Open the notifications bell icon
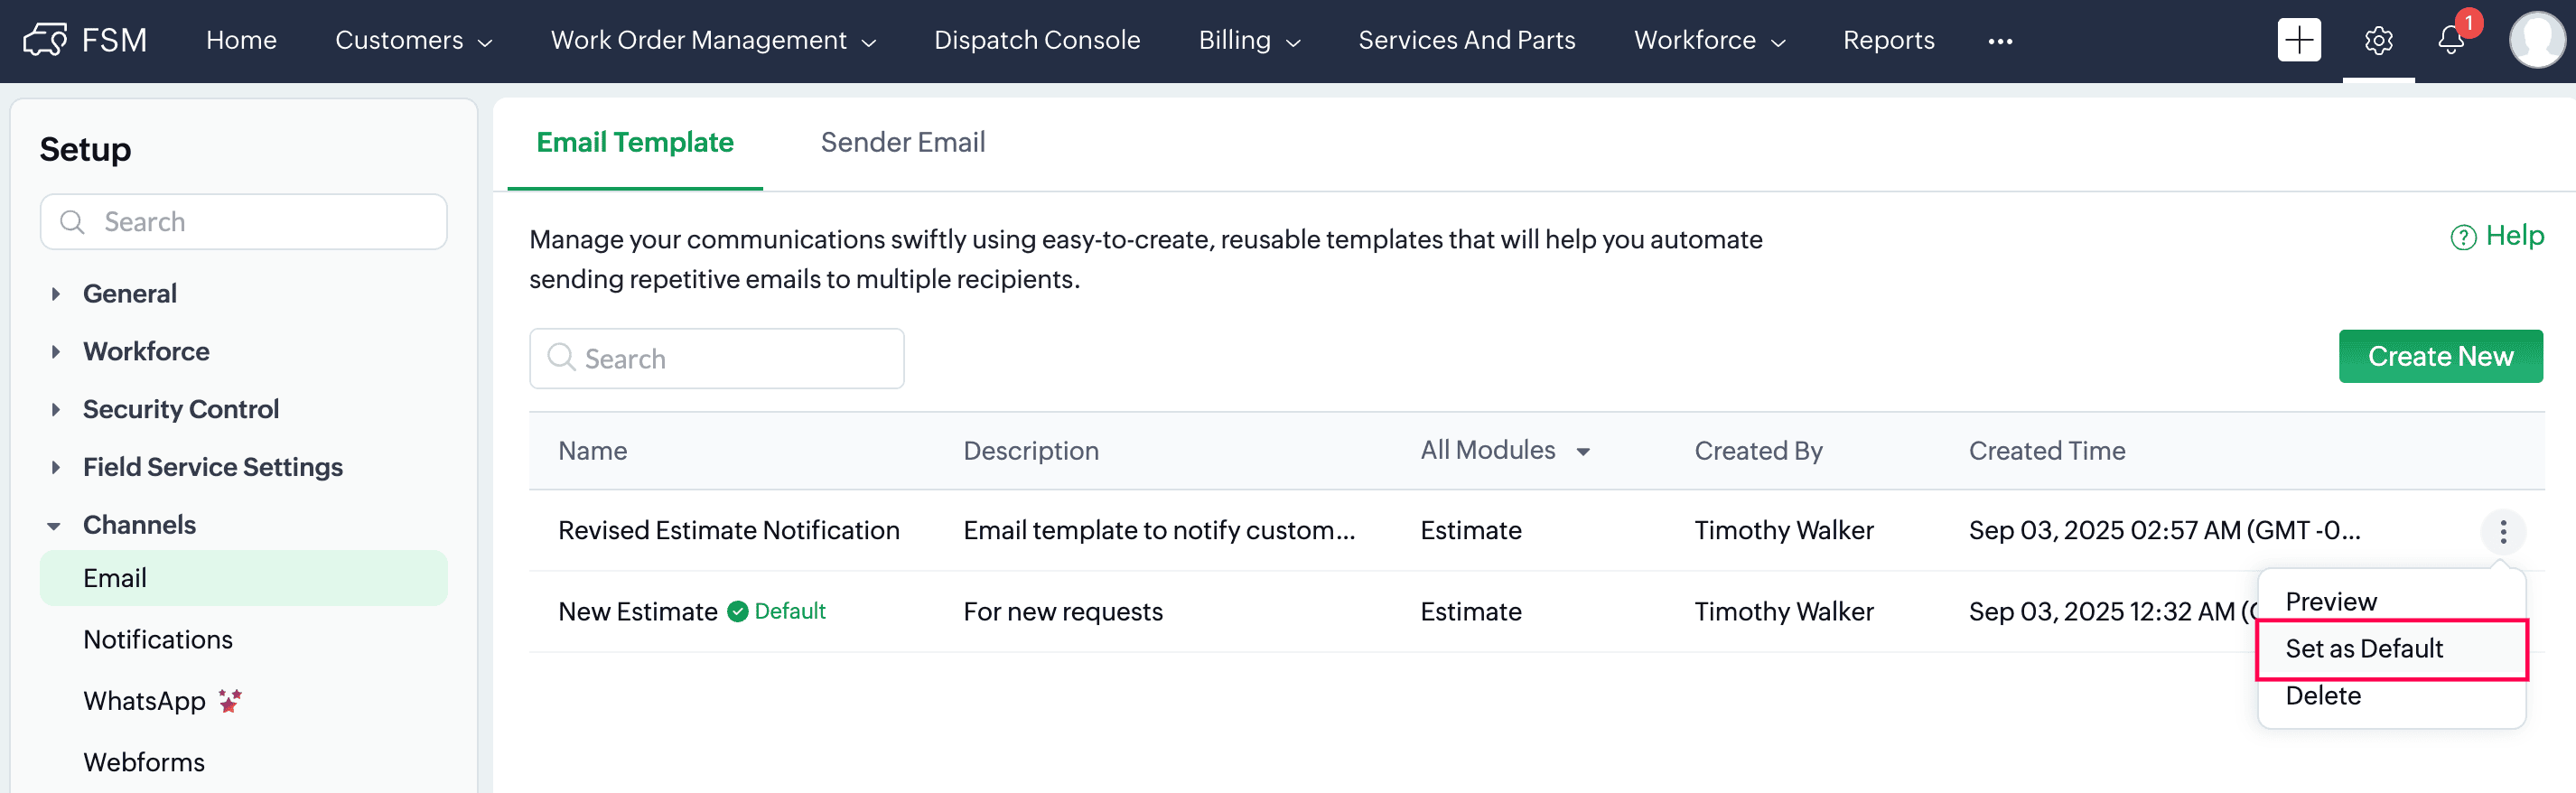The height and width of the screenshot is (793, 2576). [2450, 40]
